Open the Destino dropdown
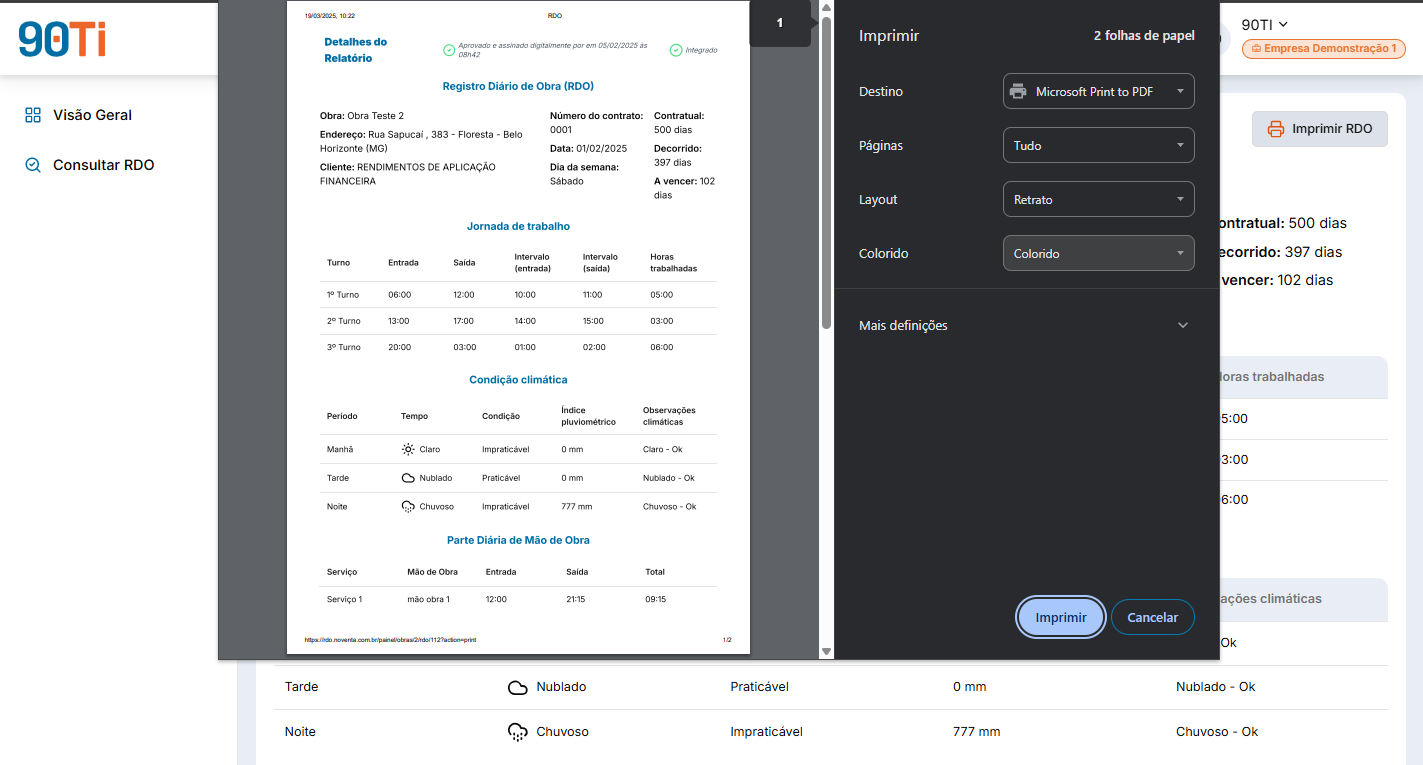 click(x=1098, y=91)
